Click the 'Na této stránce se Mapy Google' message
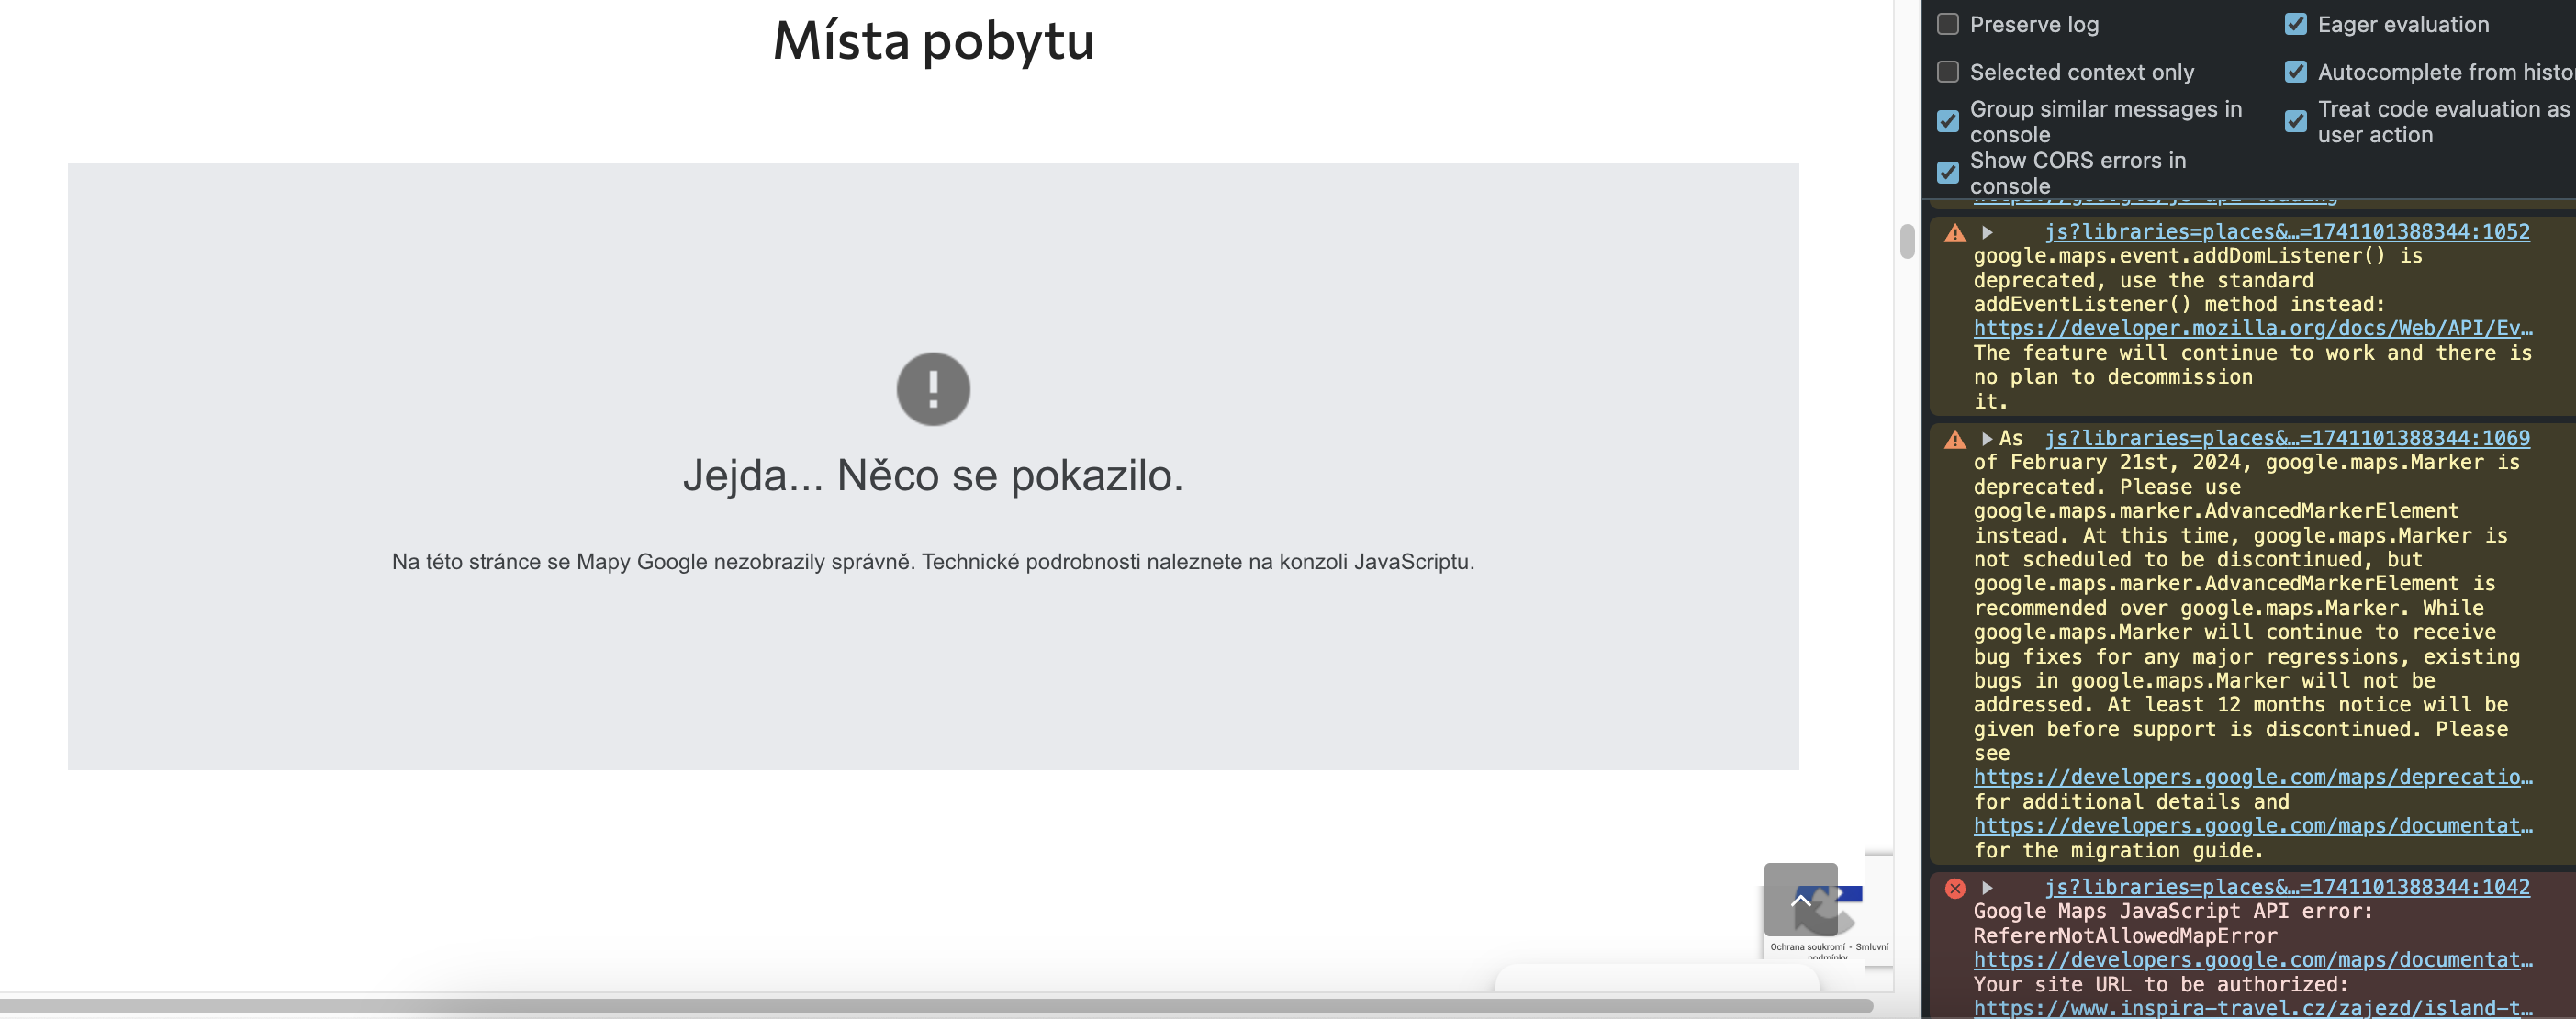Viewport: 2576px width, 1019px height. pyautogui.click(x=933, y=562)
